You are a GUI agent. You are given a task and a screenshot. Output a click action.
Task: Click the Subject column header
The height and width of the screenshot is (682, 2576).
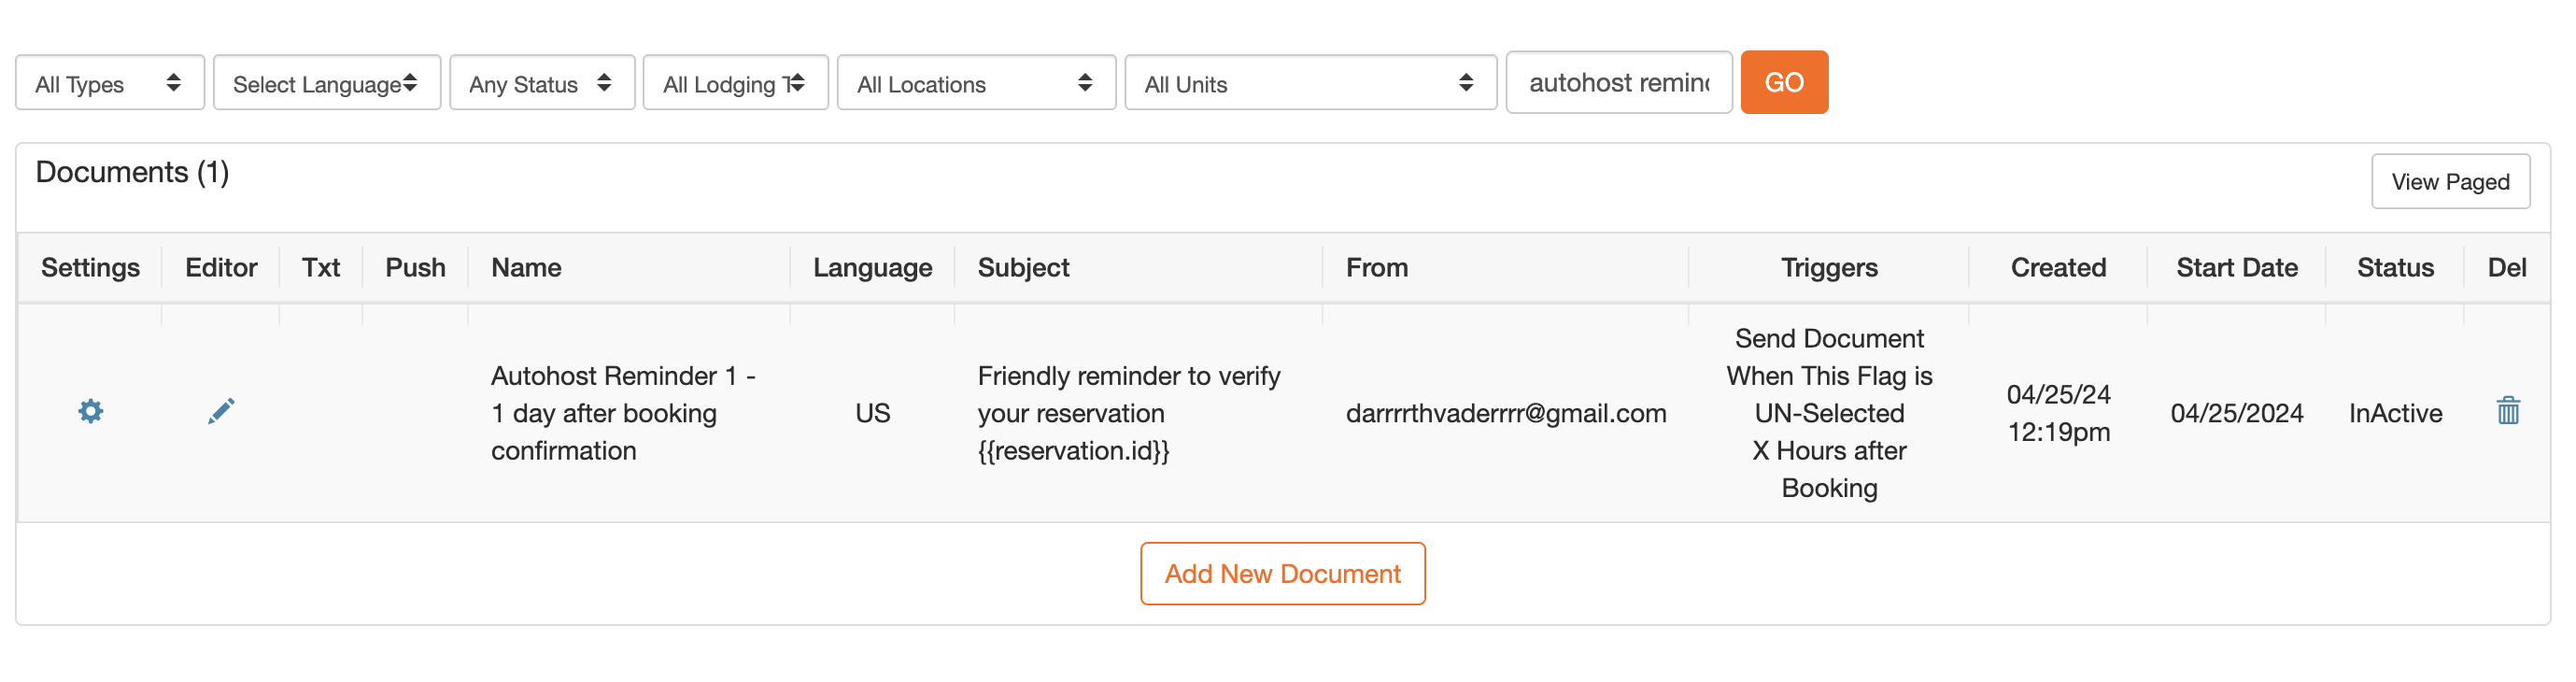click(x=1023, y=268)
